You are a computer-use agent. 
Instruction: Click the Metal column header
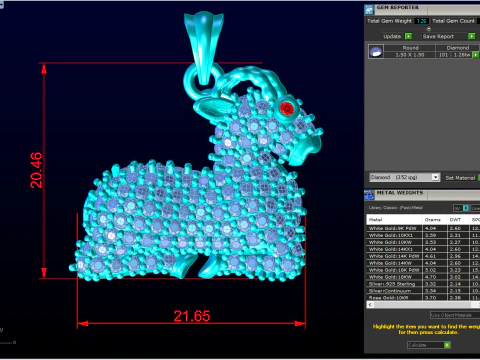[x=394, y=220]
